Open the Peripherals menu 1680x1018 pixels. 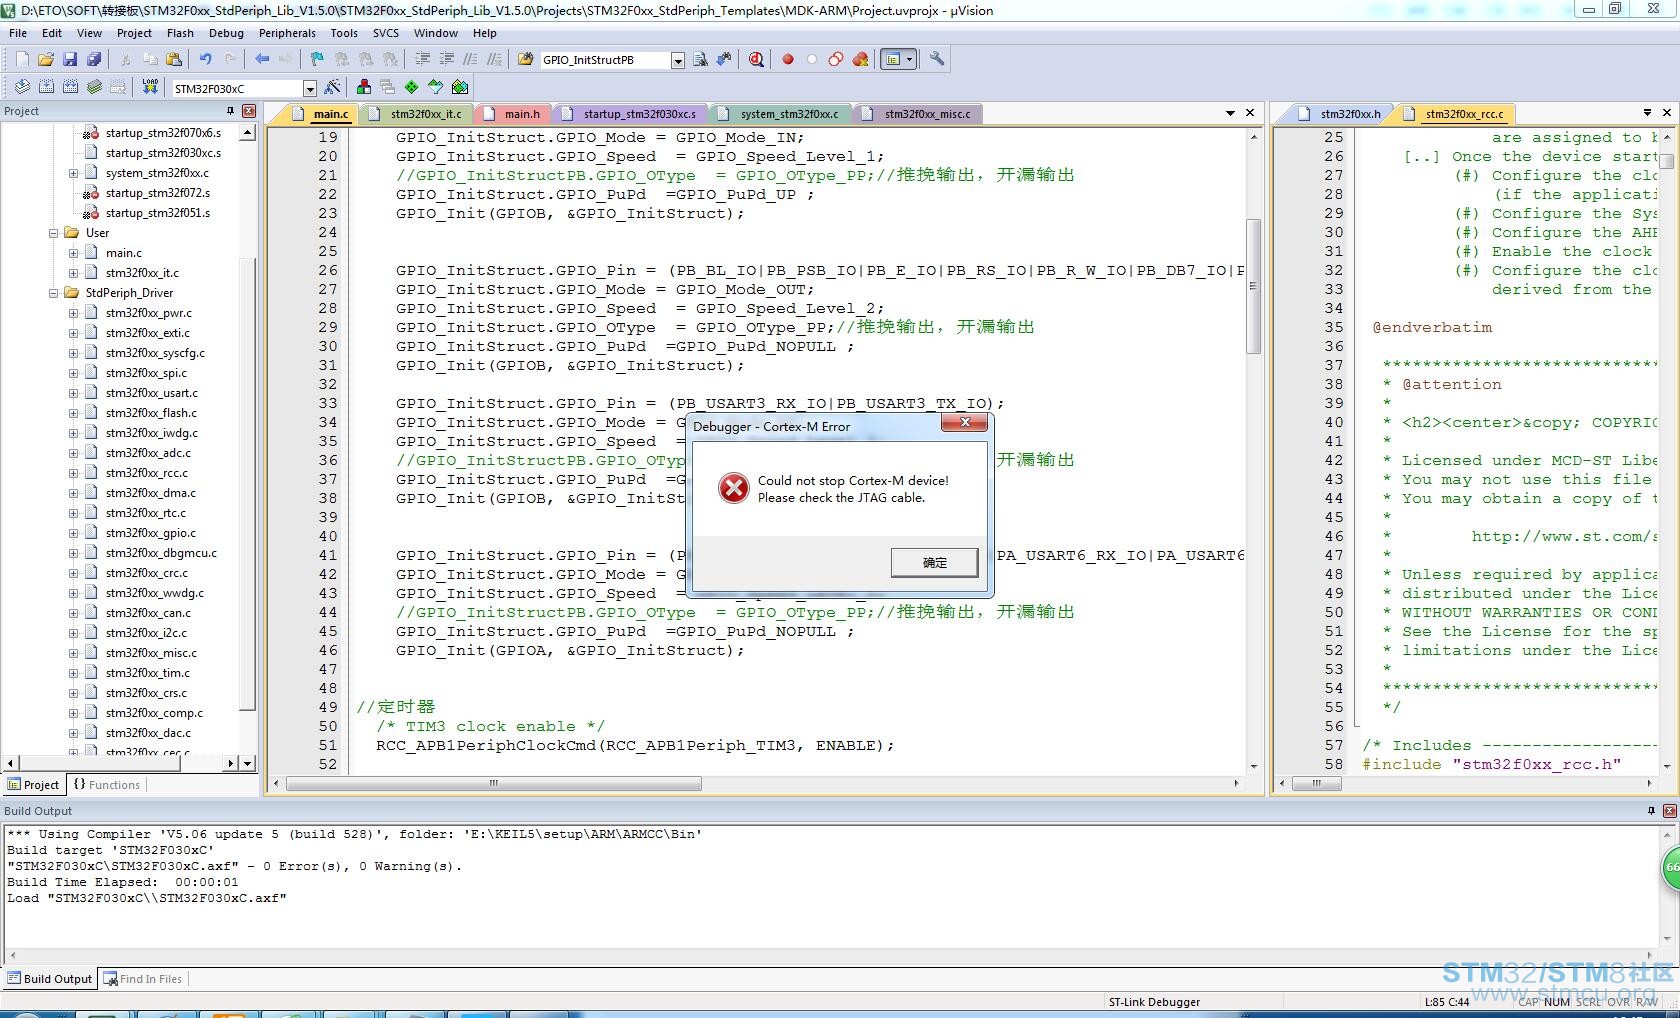tap(287, 33)
